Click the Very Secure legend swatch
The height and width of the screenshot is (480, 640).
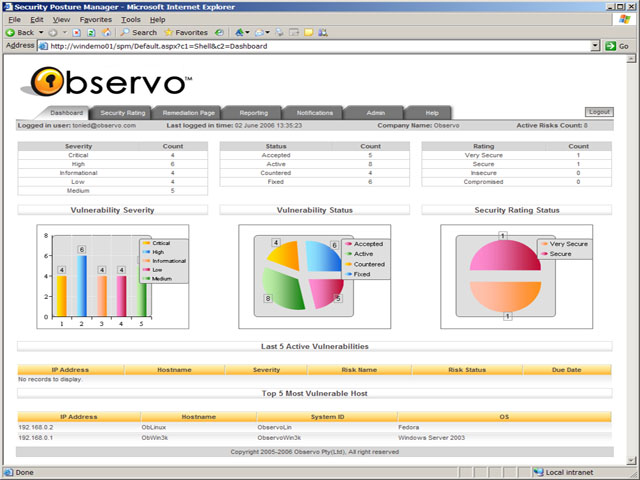[544, 244]
